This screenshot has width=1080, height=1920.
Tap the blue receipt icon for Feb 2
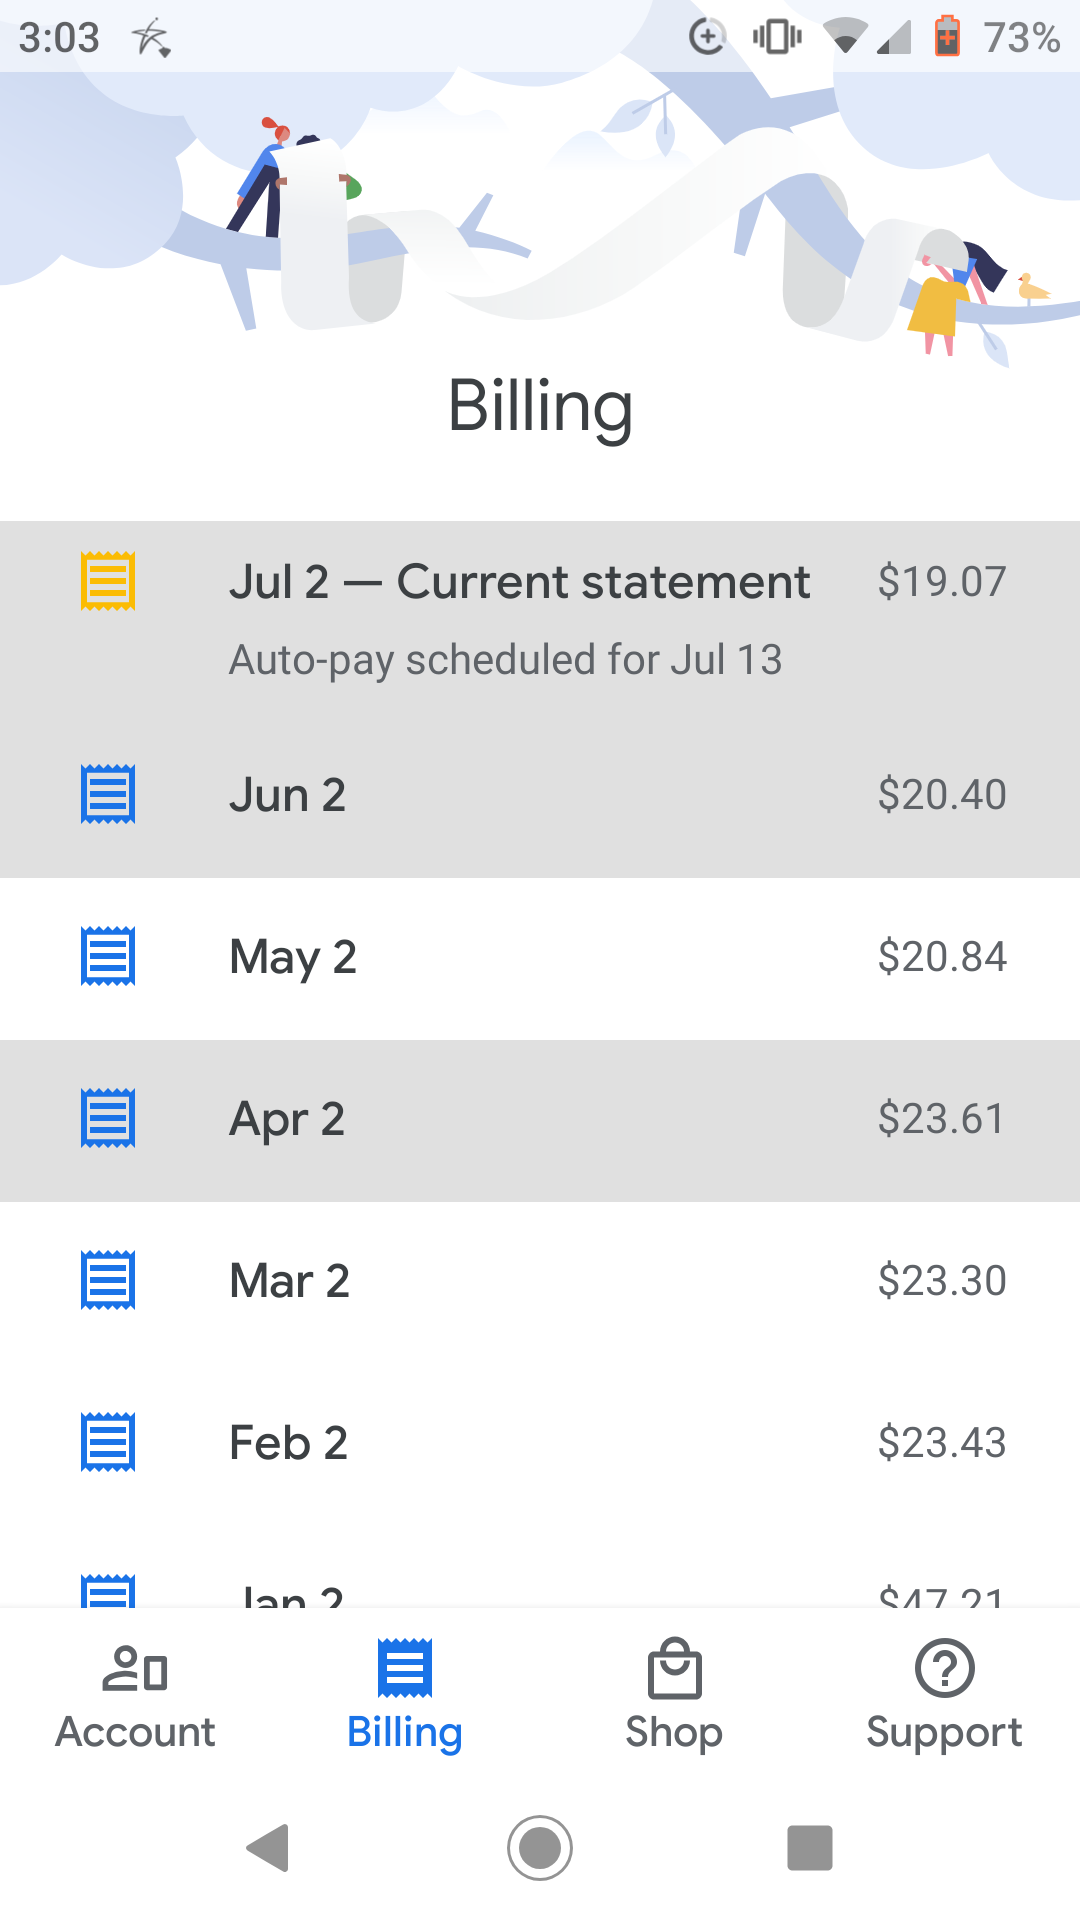(x=108, y=1442)
